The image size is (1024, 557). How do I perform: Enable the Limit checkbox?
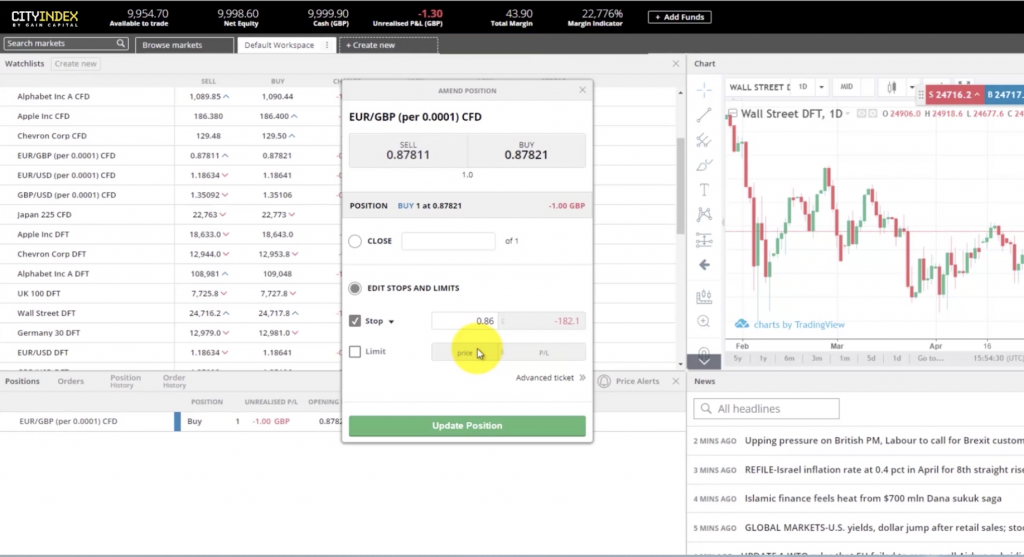pyautogui.click(x=355, y=352)
